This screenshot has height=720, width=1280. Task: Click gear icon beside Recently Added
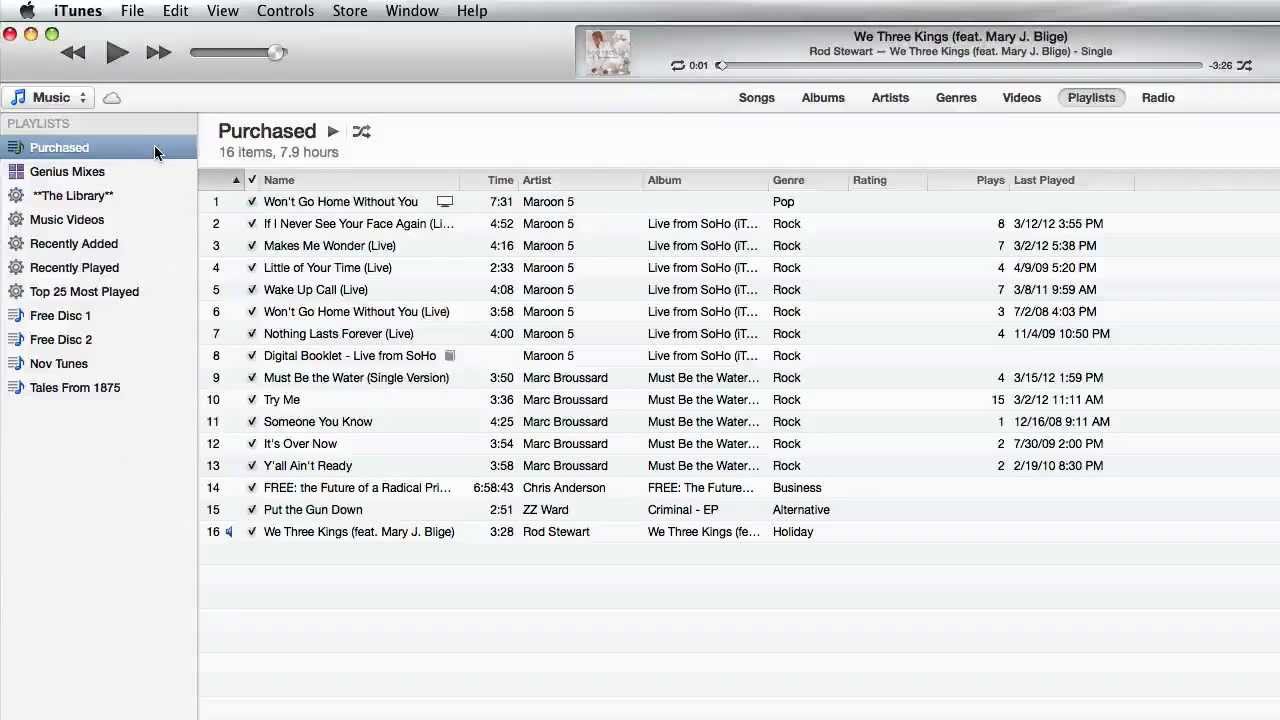point(16,244)
